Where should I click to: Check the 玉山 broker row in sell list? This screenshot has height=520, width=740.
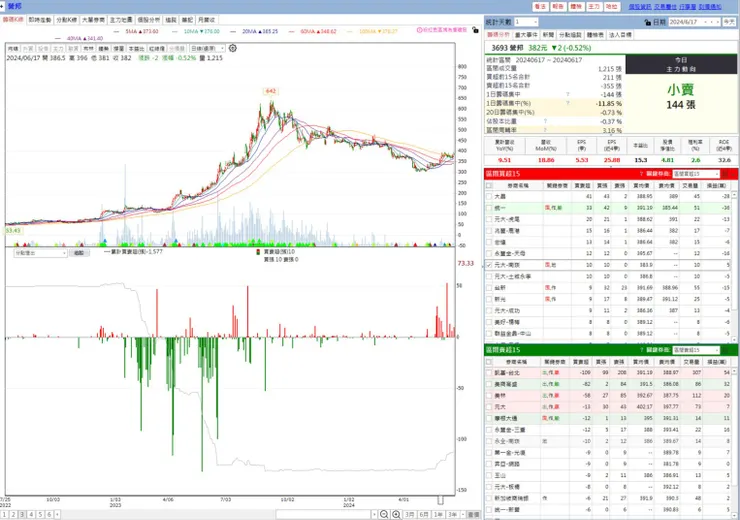click(489, 475)
